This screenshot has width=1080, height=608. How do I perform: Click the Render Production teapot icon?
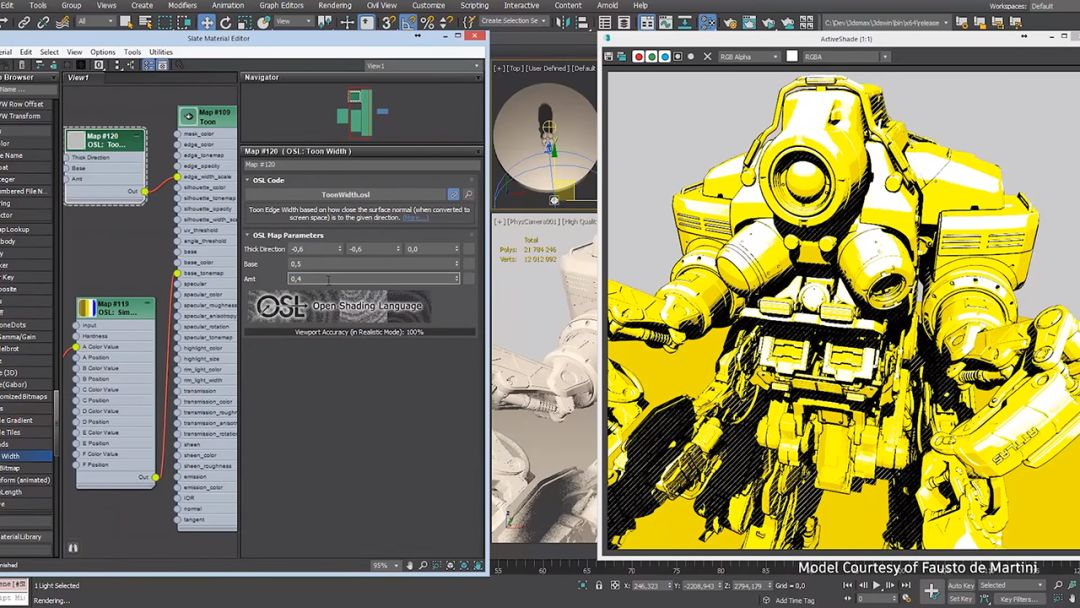point(768,23)
